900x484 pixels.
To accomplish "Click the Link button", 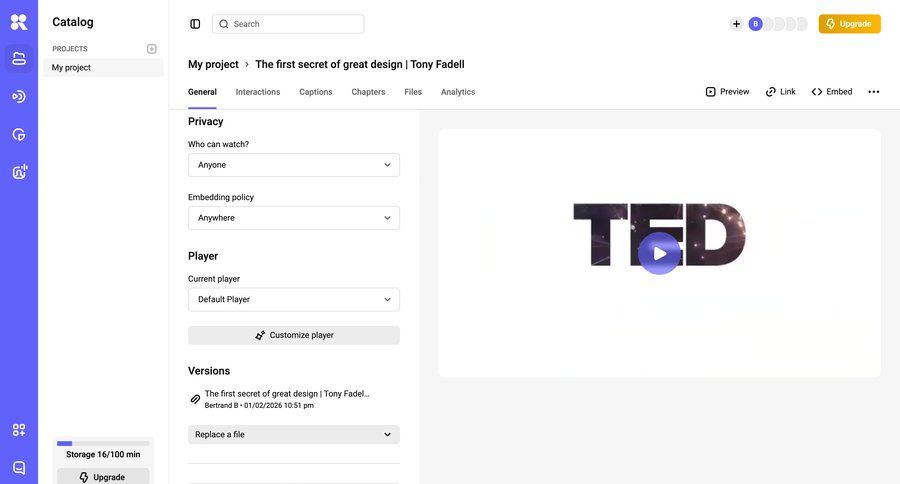I will tap(781, 92).
